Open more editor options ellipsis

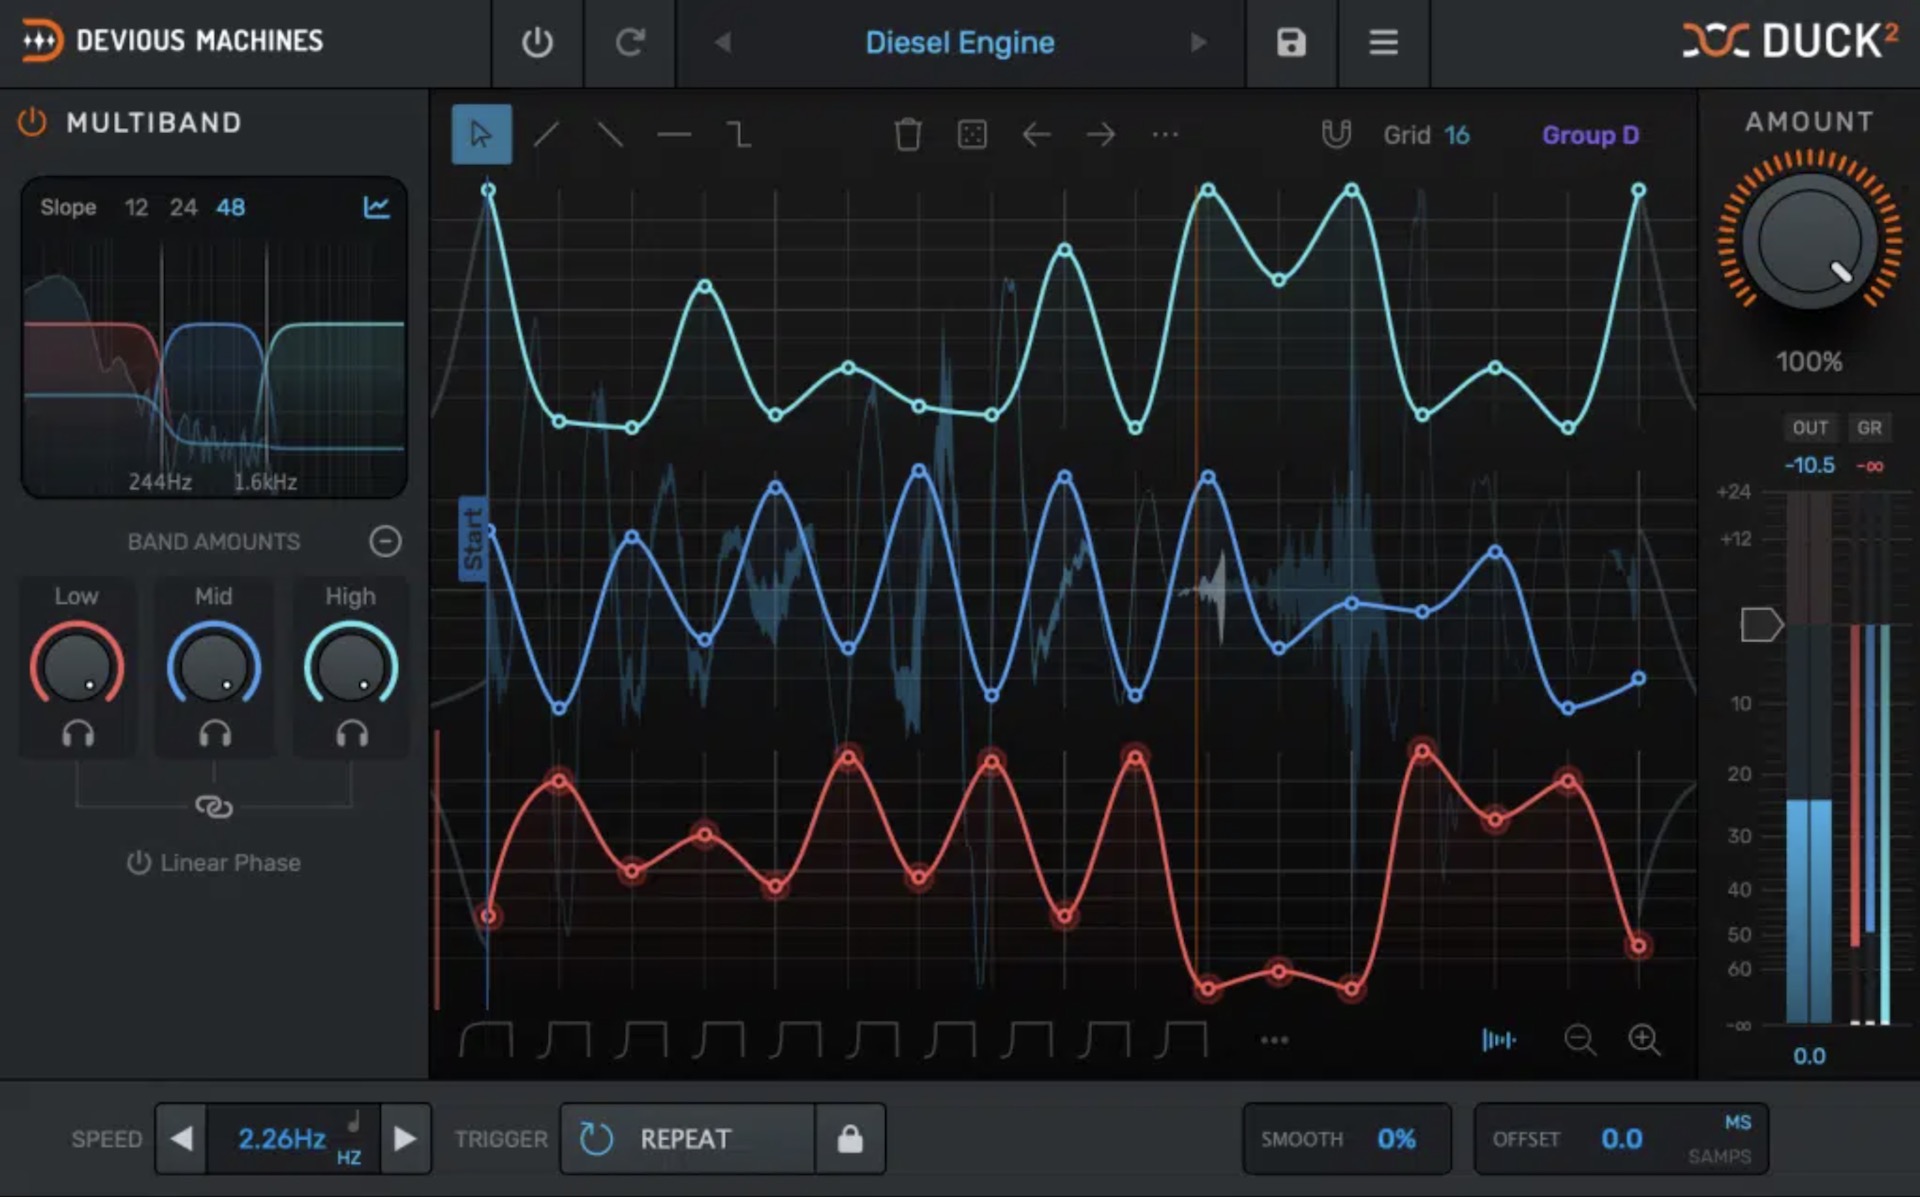coord(1165,134)
